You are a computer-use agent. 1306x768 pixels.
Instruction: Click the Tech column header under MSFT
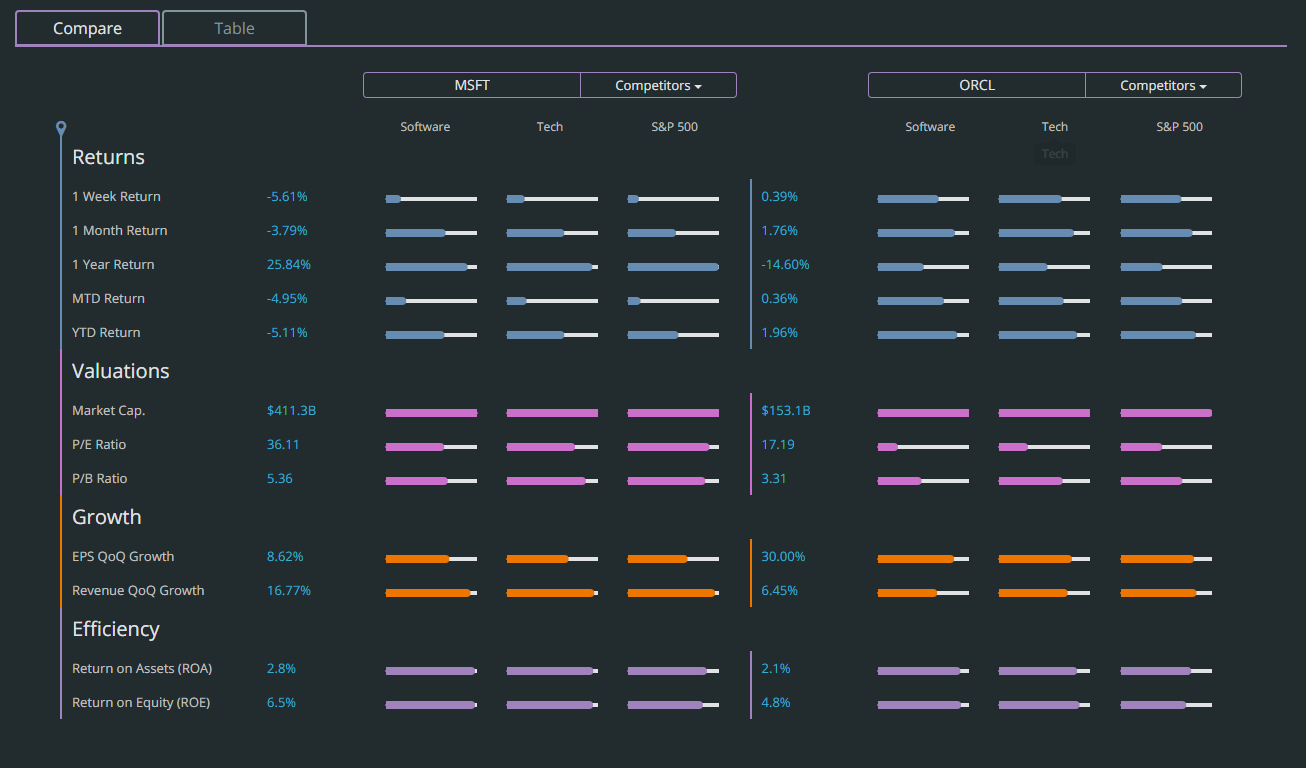tap(550, 127)
